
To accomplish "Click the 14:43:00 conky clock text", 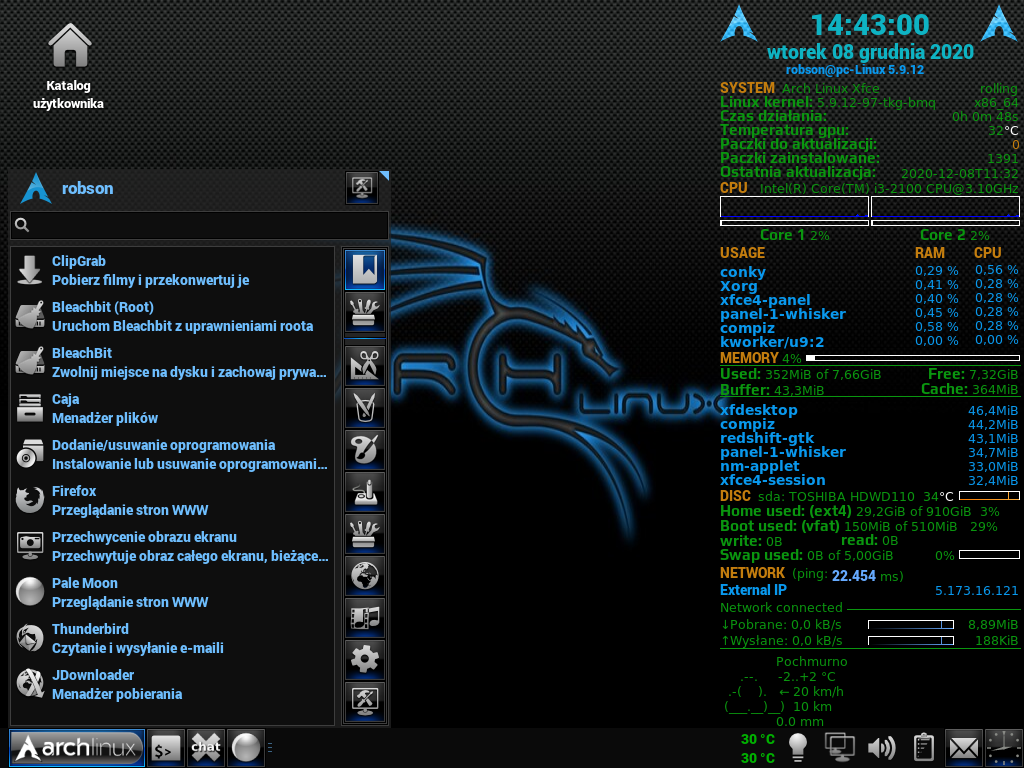I will point(869,25).
